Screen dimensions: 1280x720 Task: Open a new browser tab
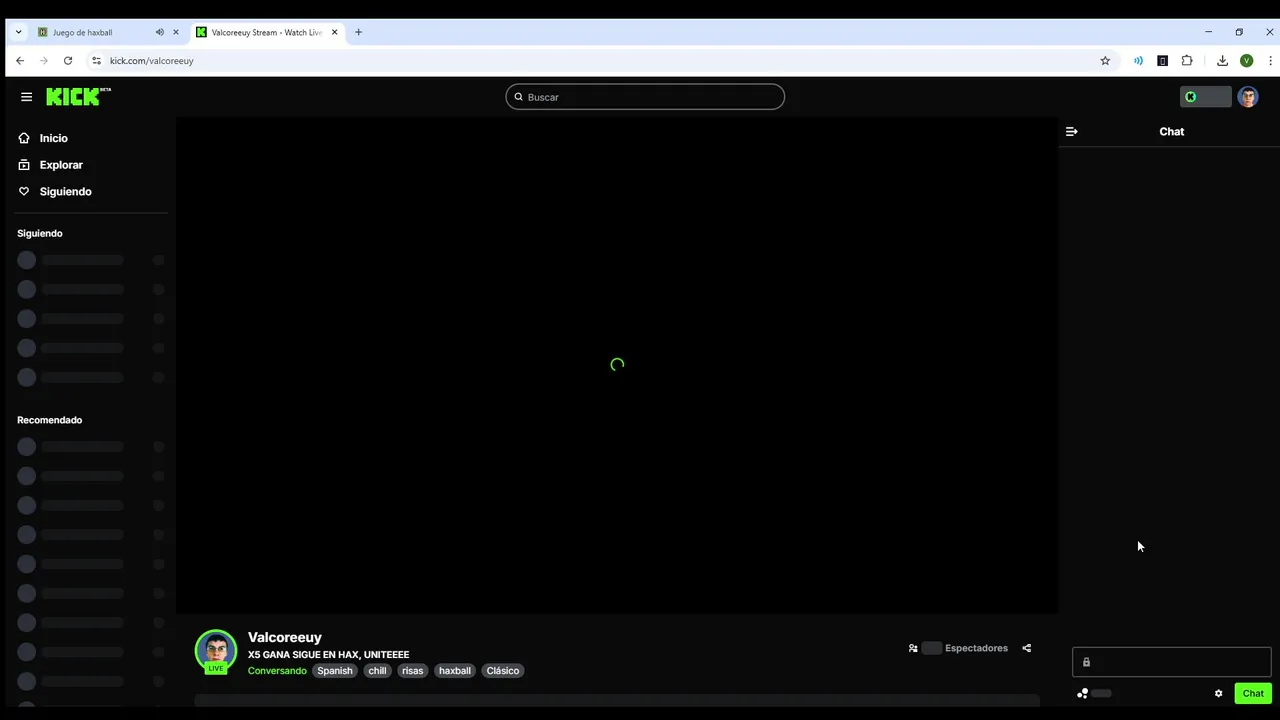click(358, 32)
